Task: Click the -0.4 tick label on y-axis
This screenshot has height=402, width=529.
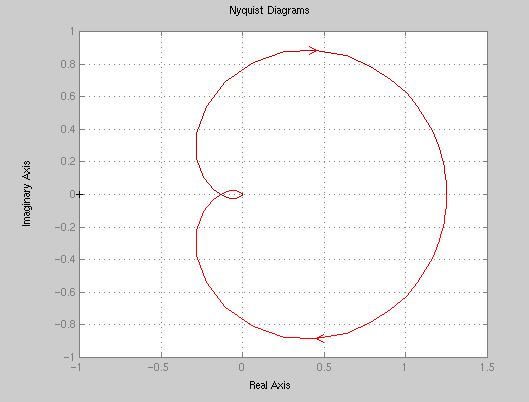Action: (x=65, y=259)
